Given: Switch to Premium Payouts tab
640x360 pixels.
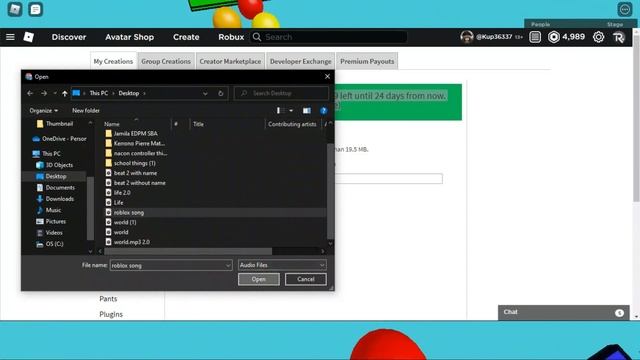Looking at the screenshot, I should point(367,61).
